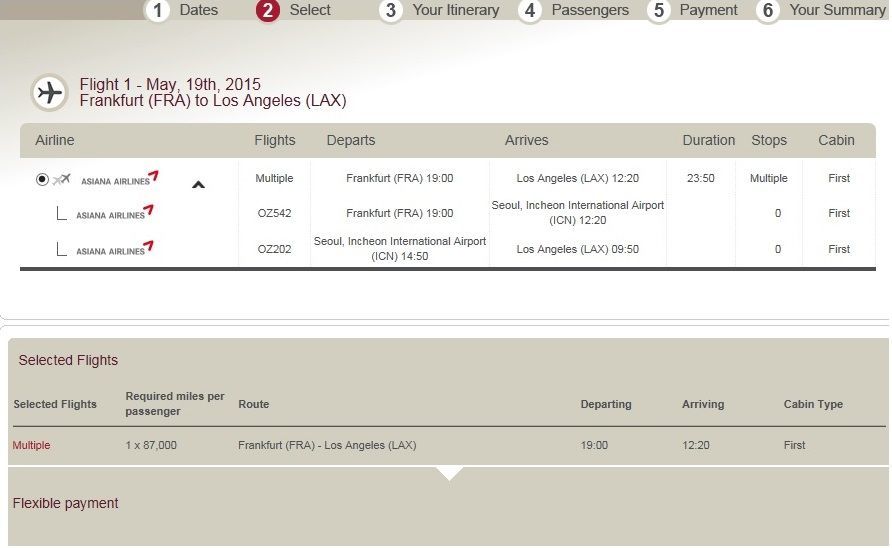
Task: Expand the Flexible payment section arrow
Action: tap(449, 473)
